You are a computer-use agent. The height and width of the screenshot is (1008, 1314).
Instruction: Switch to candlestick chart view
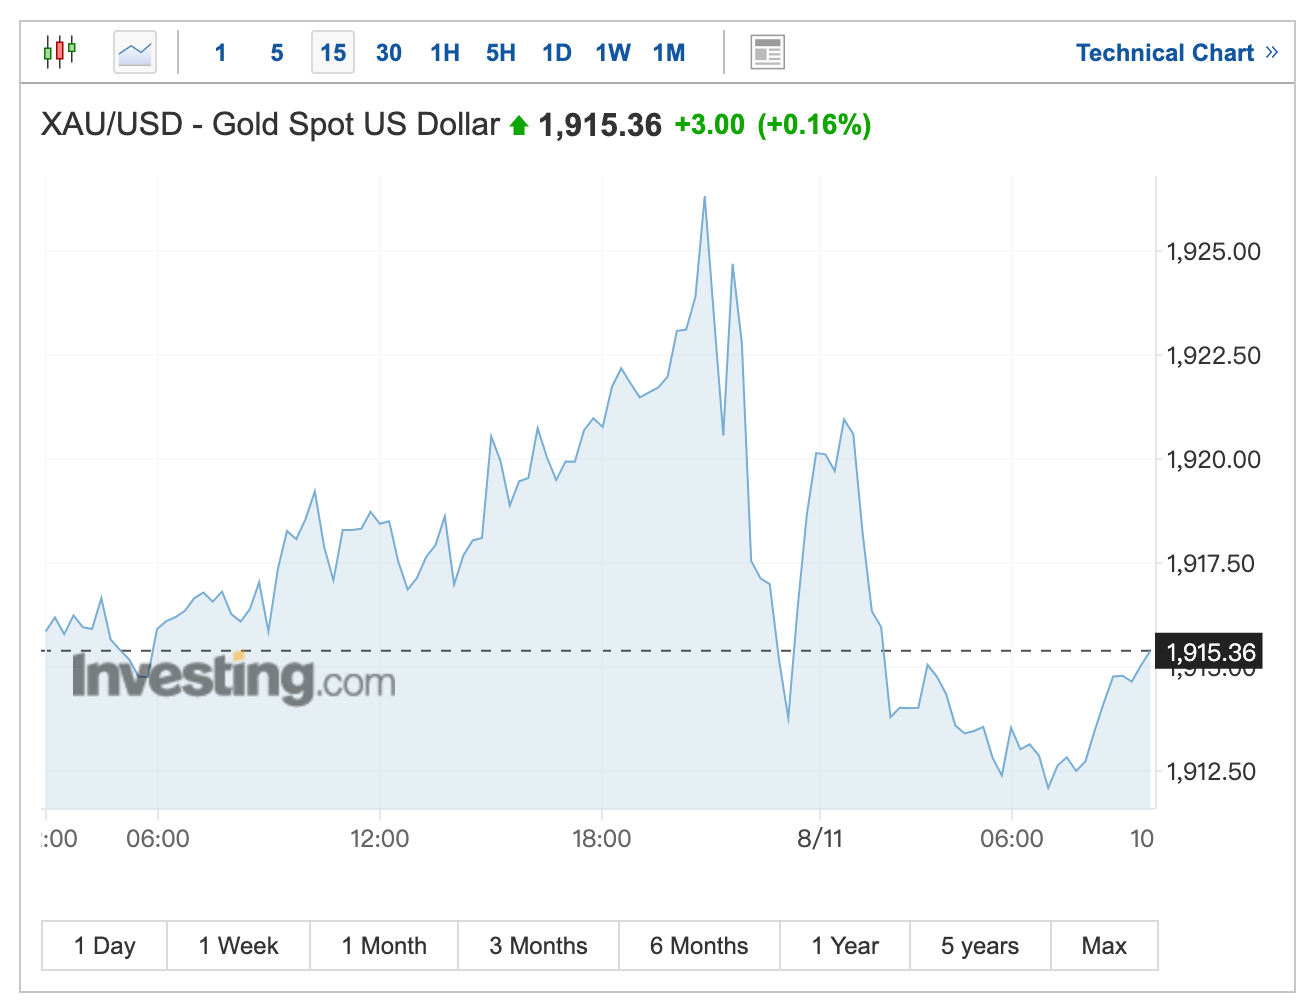pyautogui.click(x=59, y=51)
